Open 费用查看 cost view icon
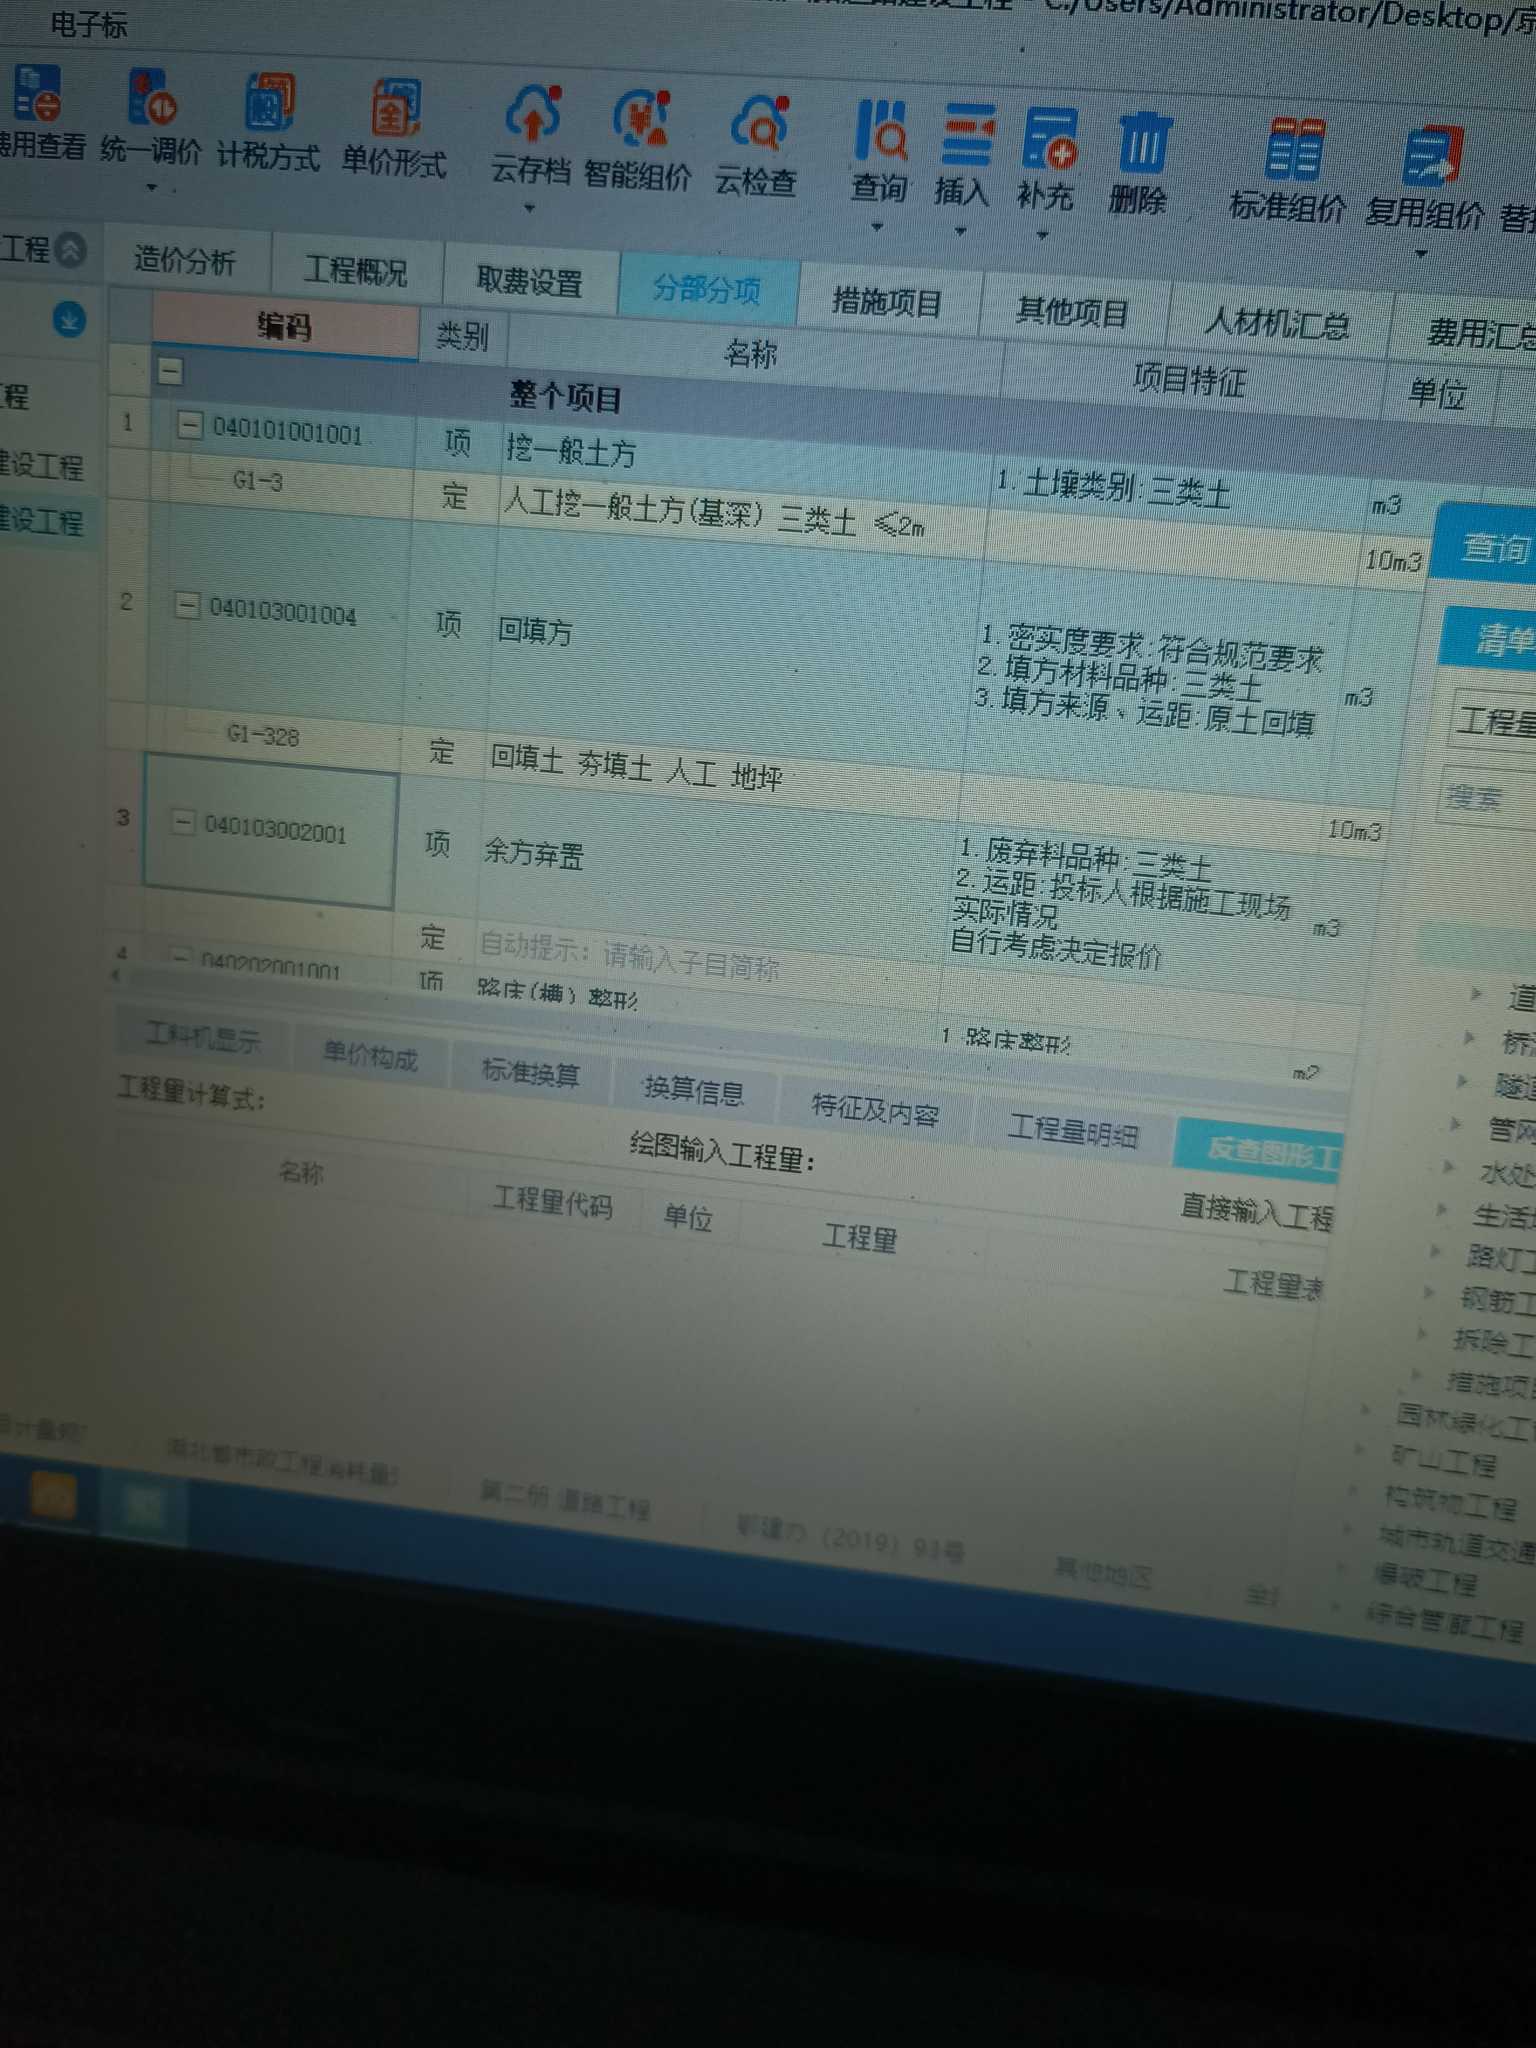The width and height of the screenshot is (1536, 2048). click(36, 92)
